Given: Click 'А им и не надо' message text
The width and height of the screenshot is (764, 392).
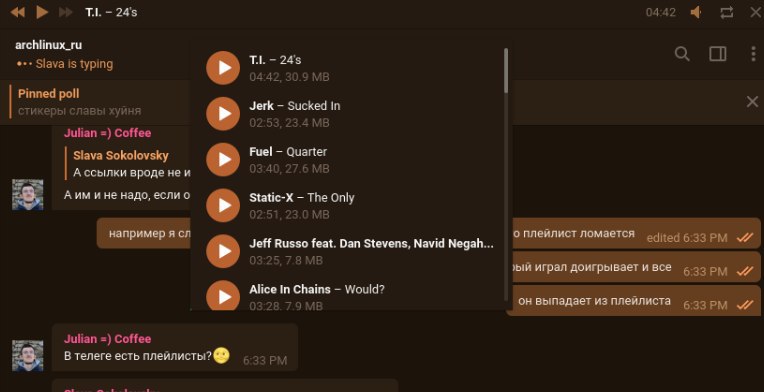Looking at the screenshot, I should pos(127,195).
